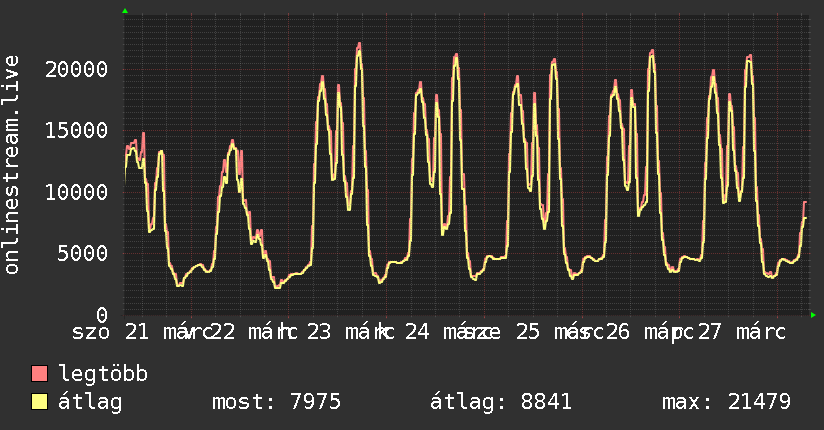
Task: Click the green arrow ending the x-axis
Action: pyautogui.click(x=813, y=315)
